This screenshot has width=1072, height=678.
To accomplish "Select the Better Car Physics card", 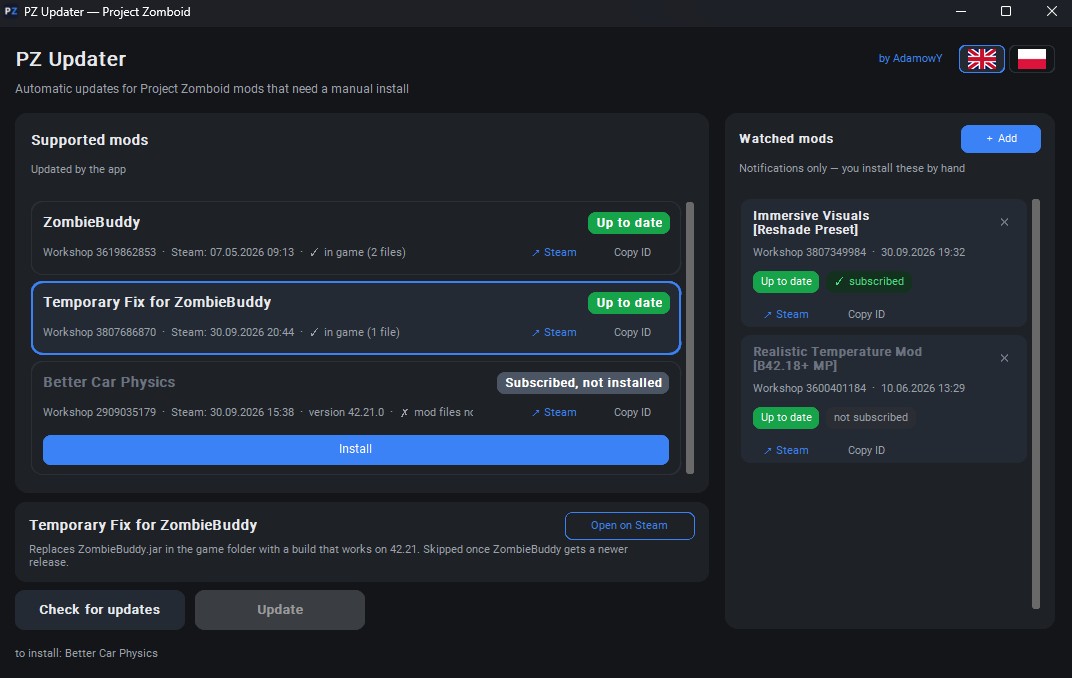I will [x=356, y=418].
